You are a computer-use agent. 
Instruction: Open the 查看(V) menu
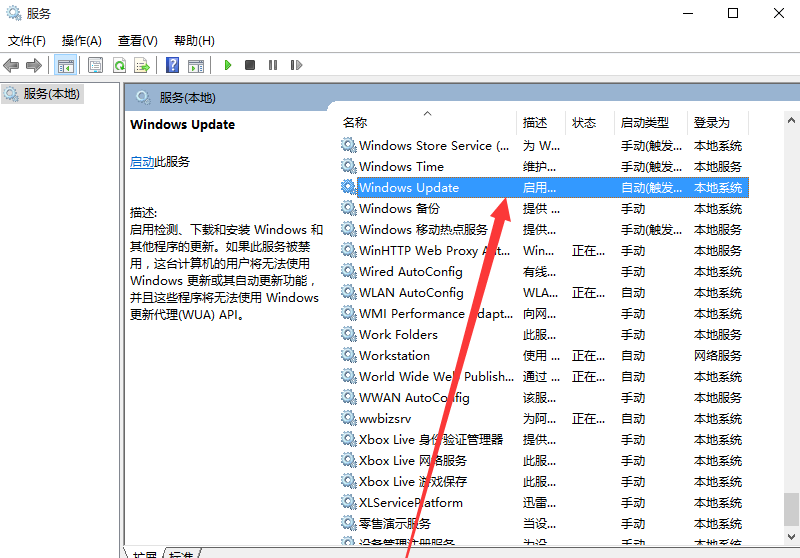[x=137, y=41]
